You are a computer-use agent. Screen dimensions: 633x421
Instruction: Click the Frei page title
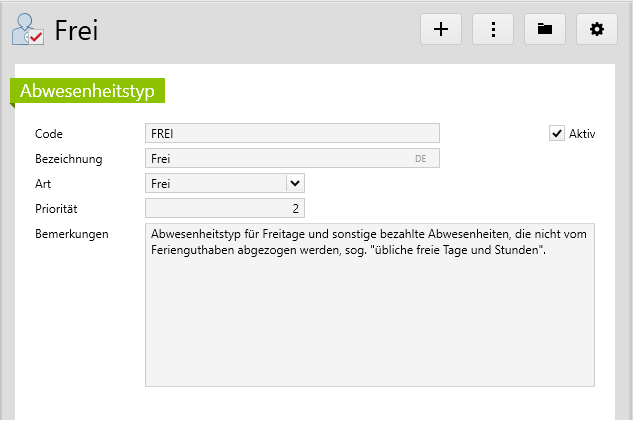click(x=76, y=30)
